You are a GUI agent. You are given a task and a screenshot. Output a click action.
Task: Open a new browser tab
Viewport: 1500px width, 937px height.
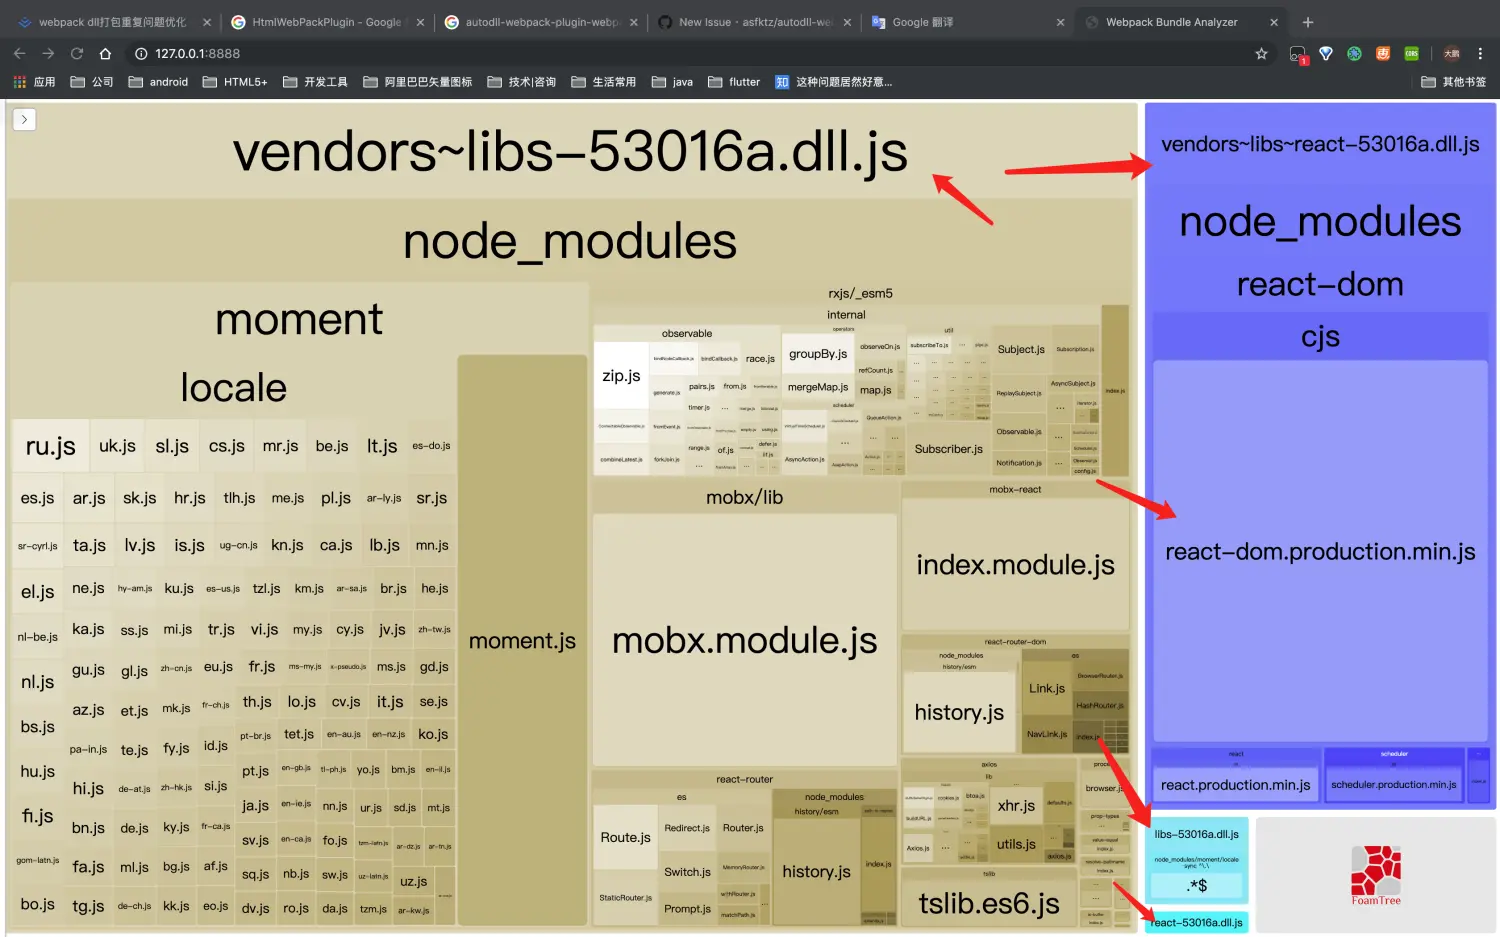[1307, 22]
